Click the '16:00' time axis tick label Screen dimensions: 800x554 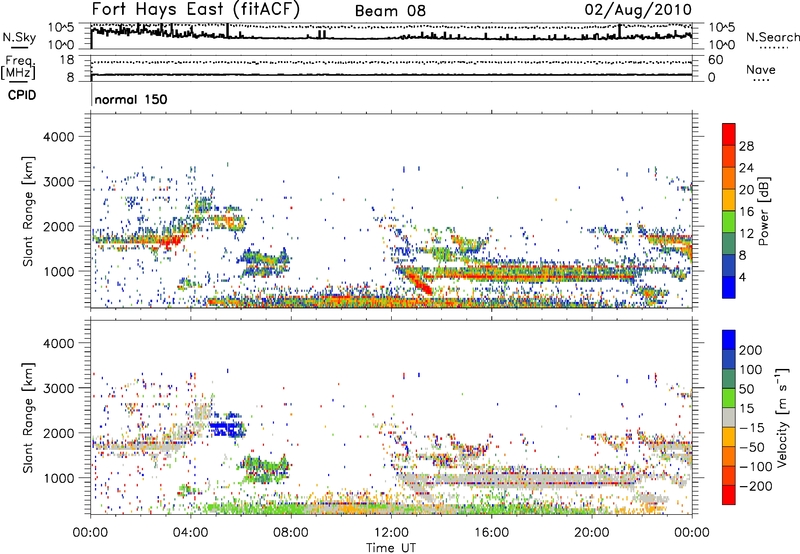[x=492, y=533]
